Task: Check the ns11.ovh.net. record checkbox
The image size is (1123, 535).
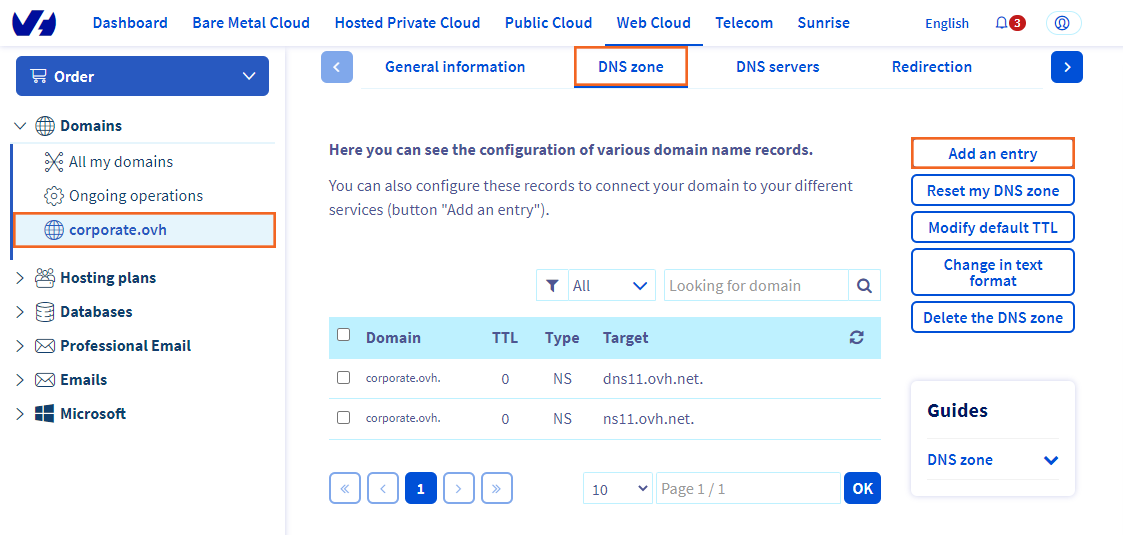Action: coord(344,418)
